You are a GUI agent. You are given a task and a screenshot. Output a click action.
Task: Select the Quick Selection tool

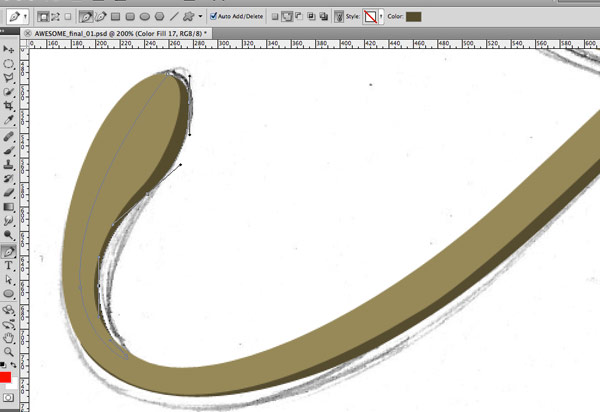[x=8, y=92]
